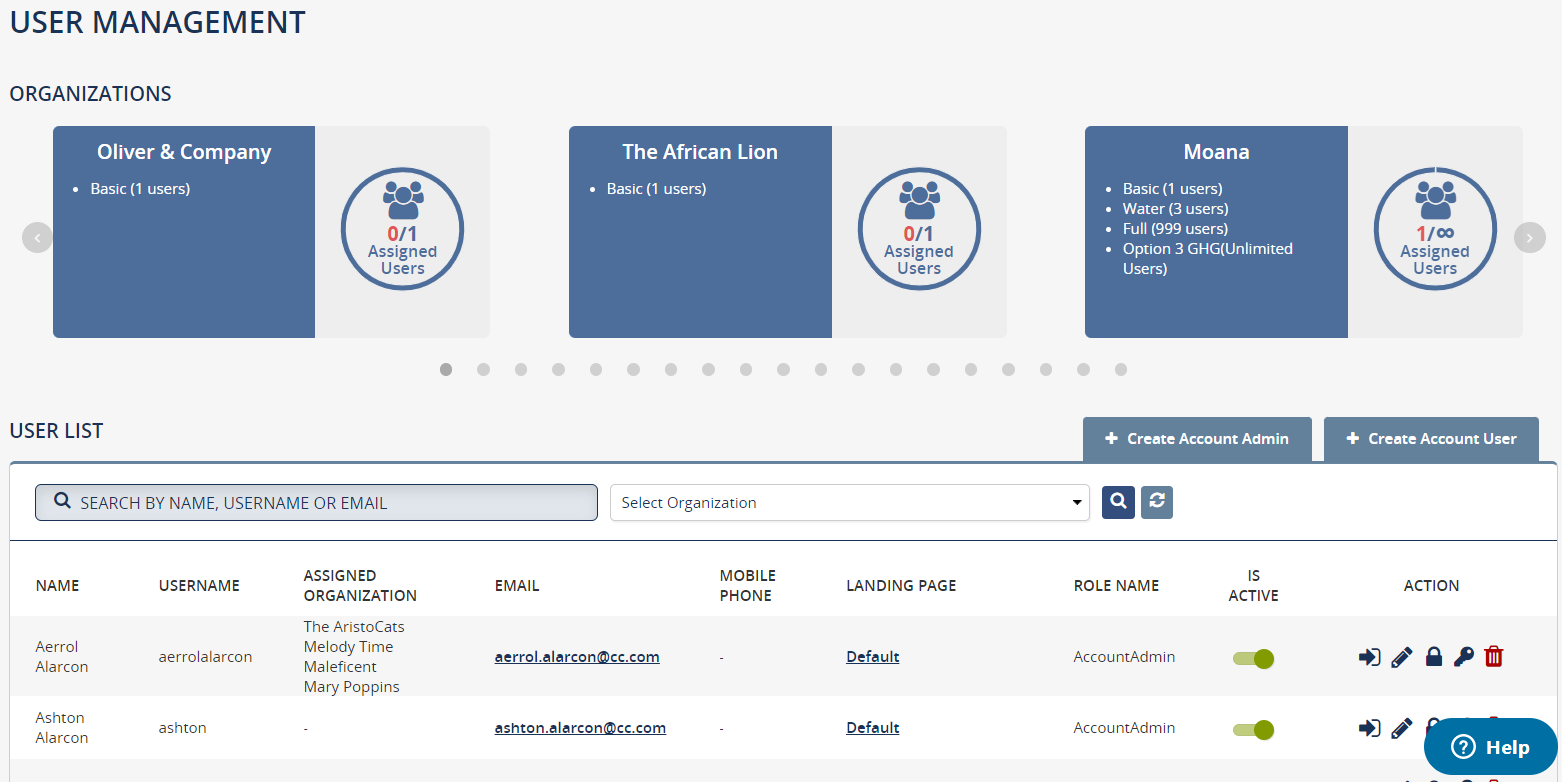Click the IS ACTIVE column header

pos(1254,586)
